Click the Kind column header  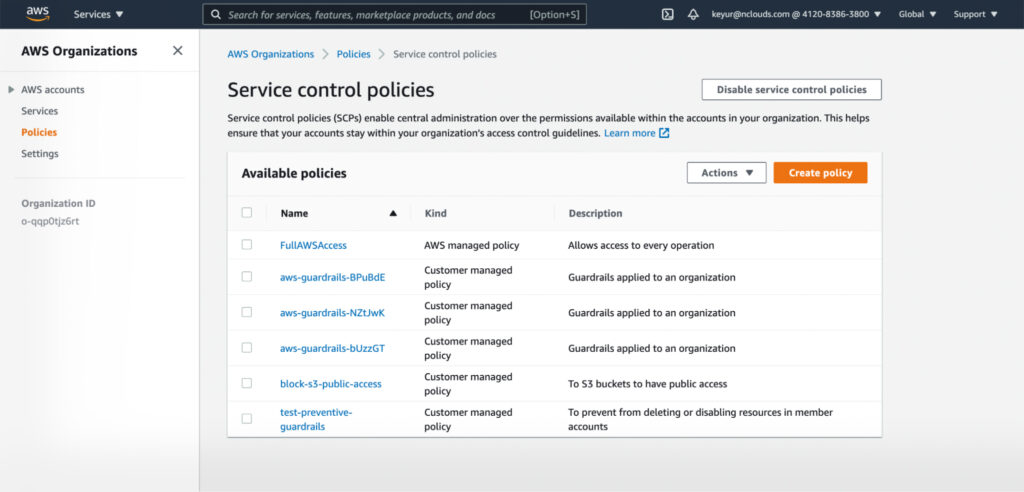[x=436, y=213]
